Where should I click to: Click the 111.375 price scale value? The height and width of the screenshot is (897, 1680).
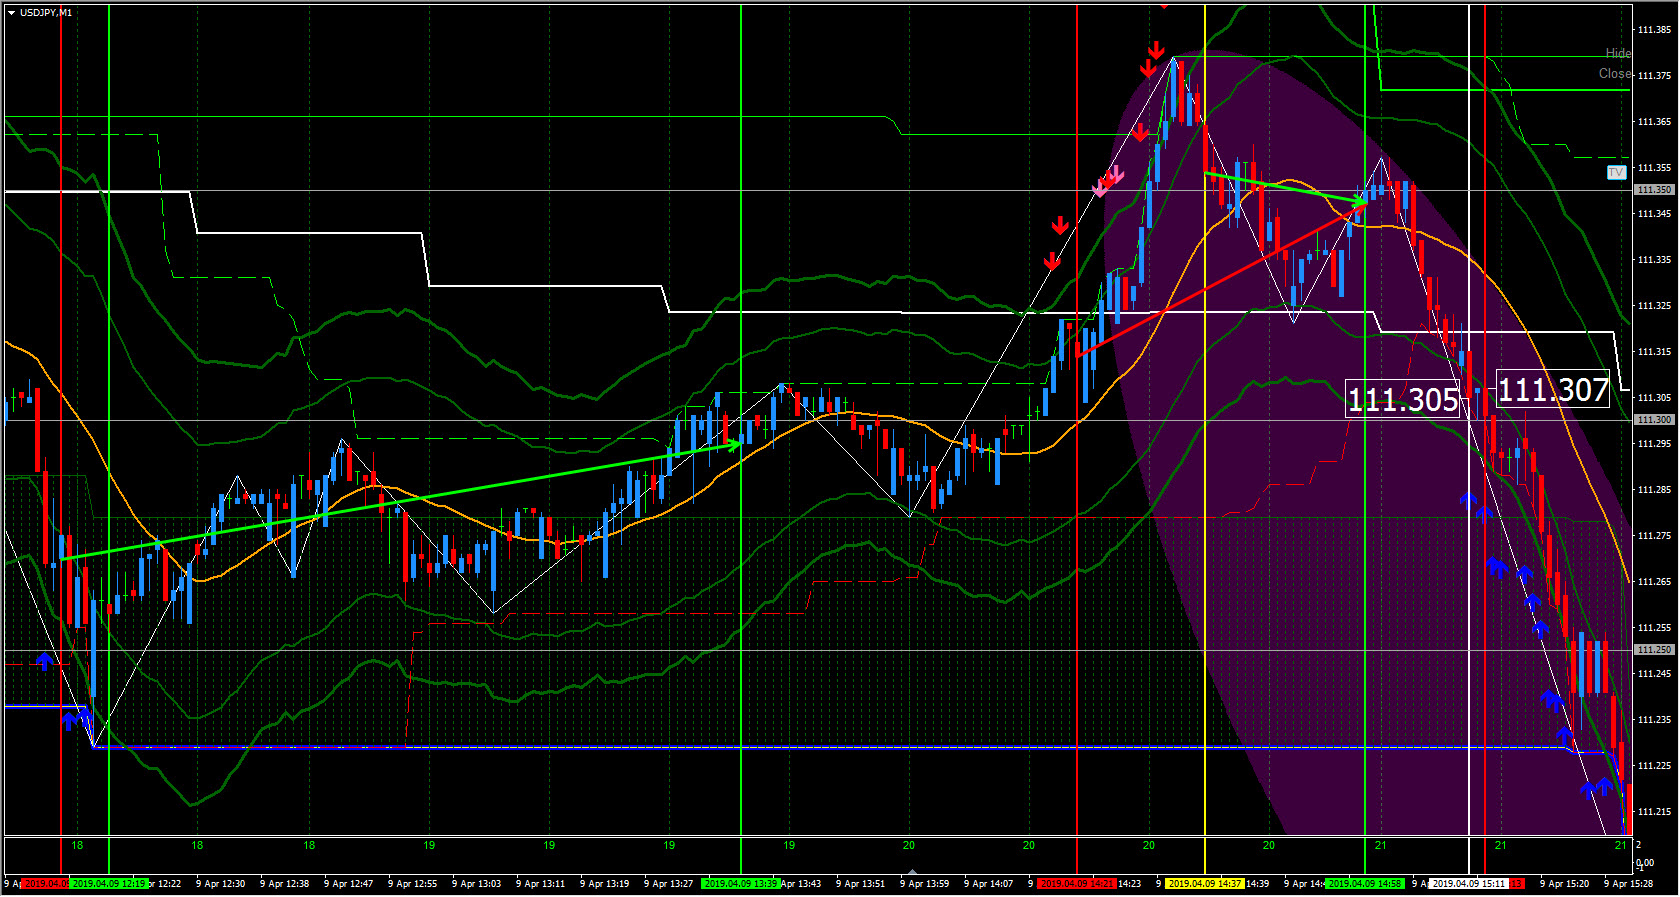(1654, 76)
